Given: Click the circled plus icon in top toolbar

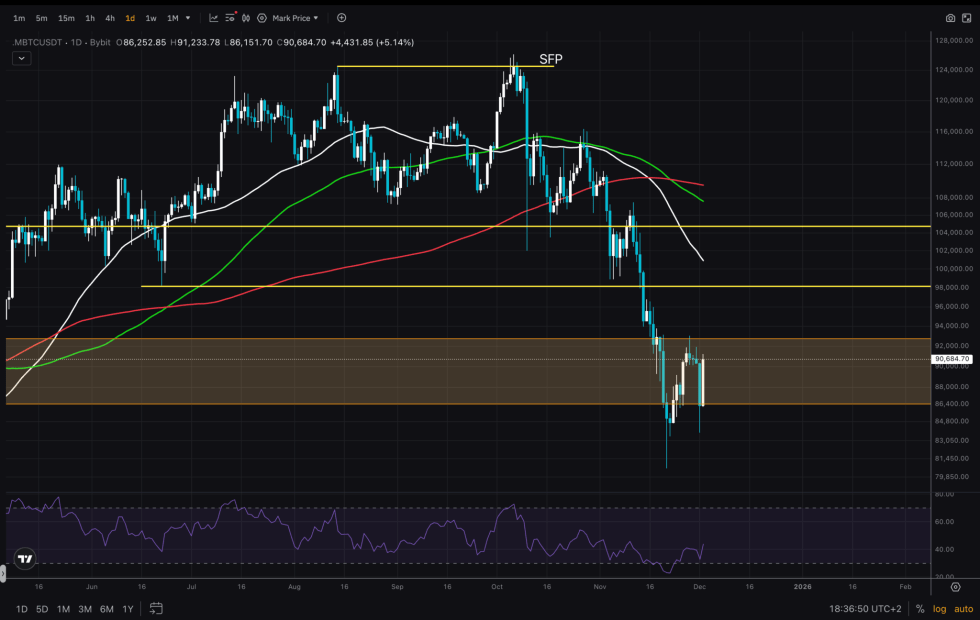Looking at the screenshot, I should pyautogui.click(x=342, y=18).
